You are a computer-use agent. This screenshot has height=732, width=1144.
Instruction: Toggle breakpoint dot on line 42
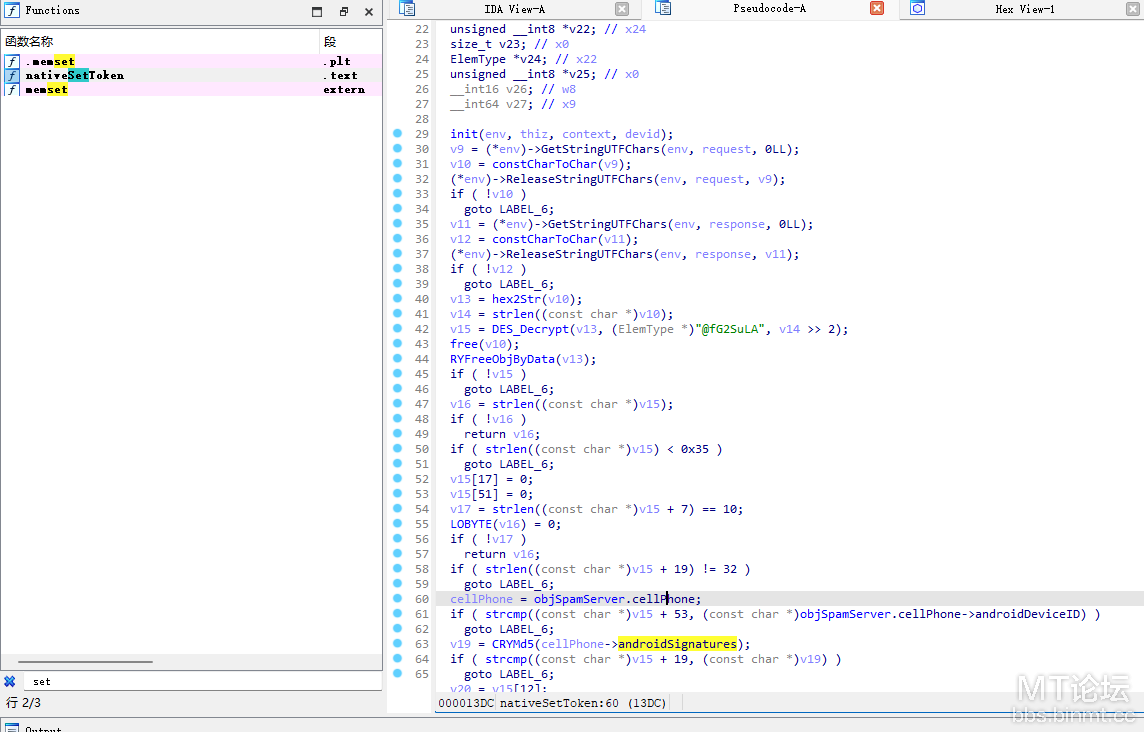(x=398, y=328)
